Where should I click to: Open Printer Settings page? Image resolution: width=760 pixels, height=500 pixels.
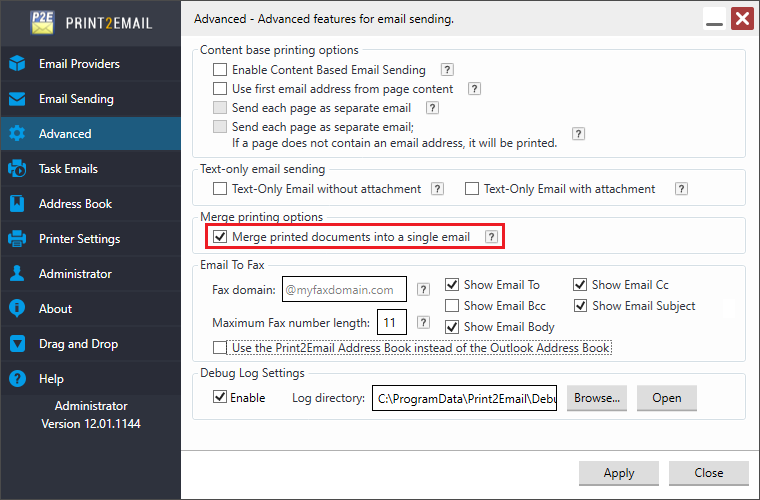click(91, 239)
